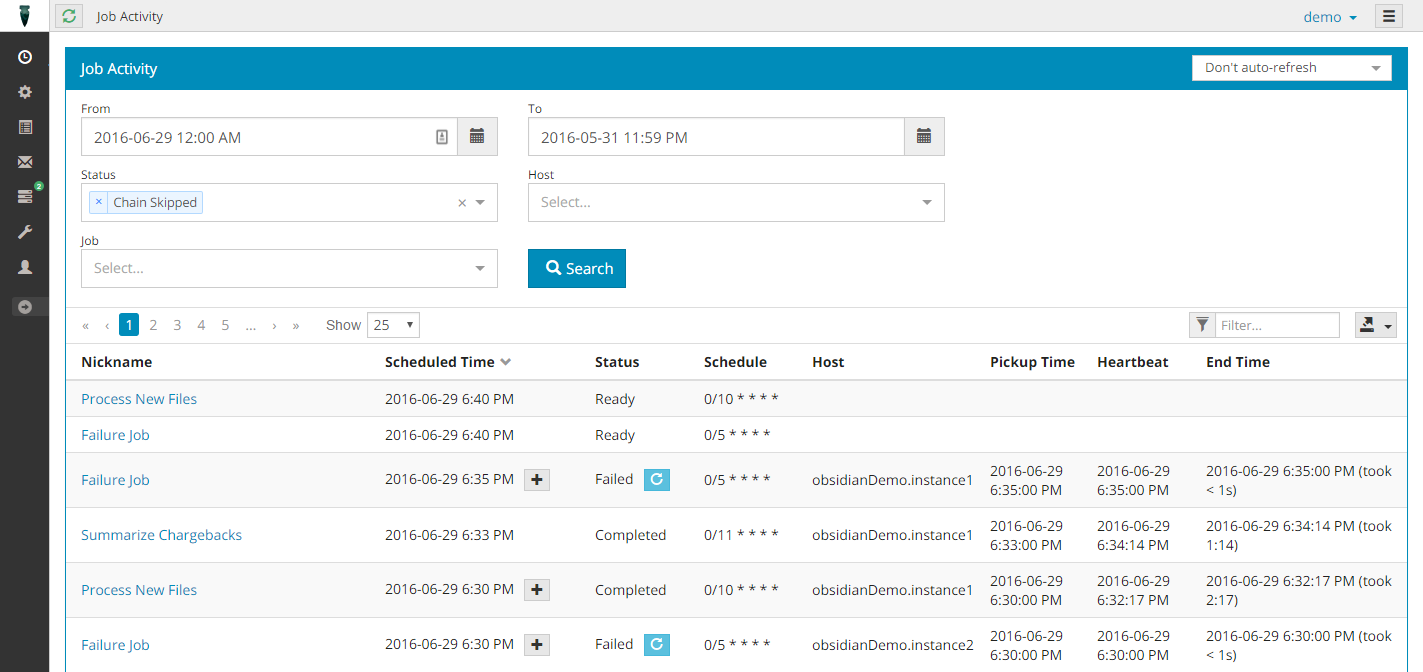Resubmit the 6:35 PM failed Failure Job
This screenshot has width=1423, height=672.
(656, 480)
